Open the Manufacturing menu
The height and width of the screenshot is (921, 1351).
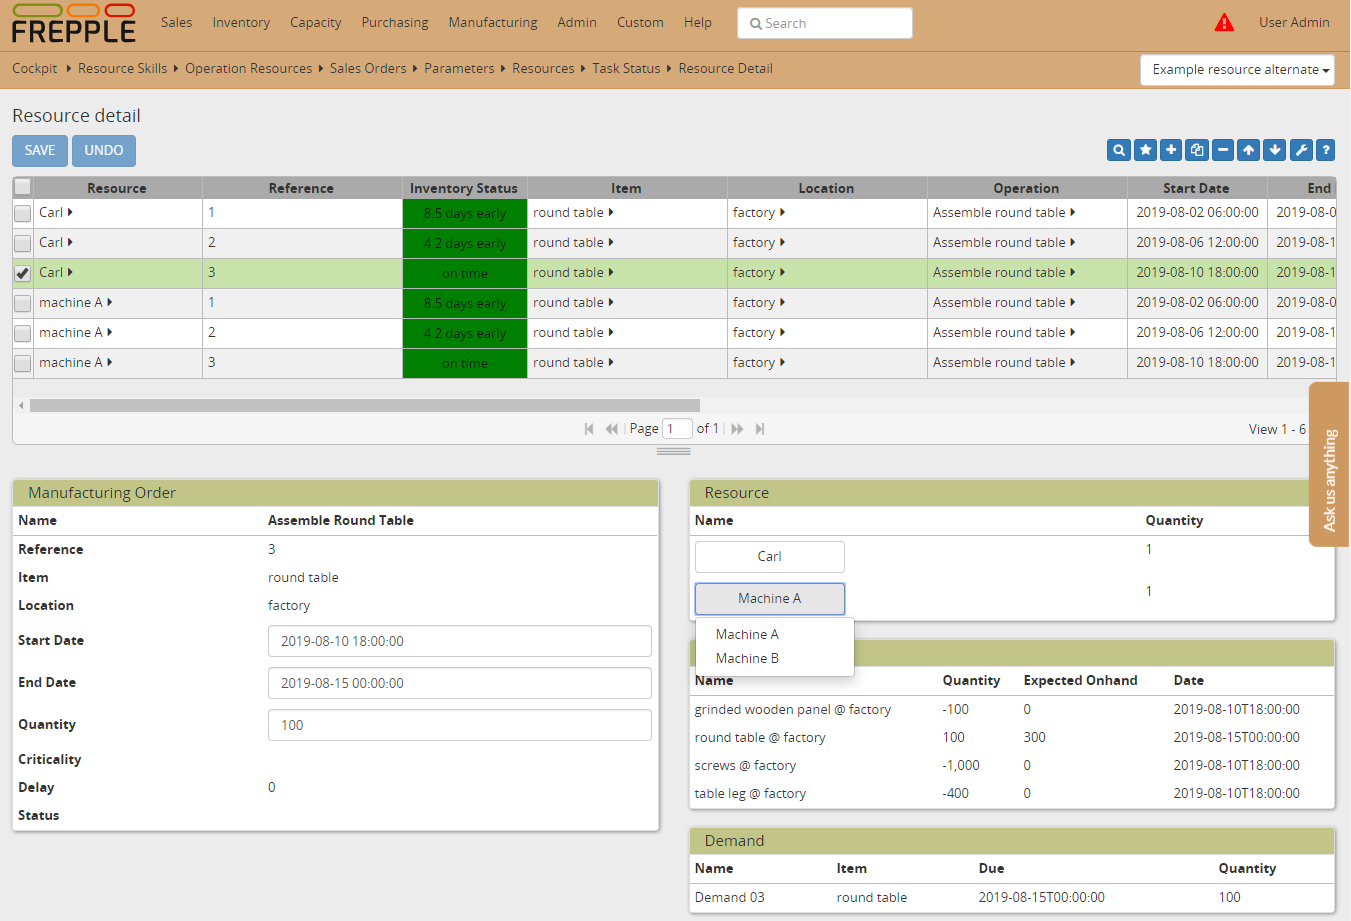point(492,22)
